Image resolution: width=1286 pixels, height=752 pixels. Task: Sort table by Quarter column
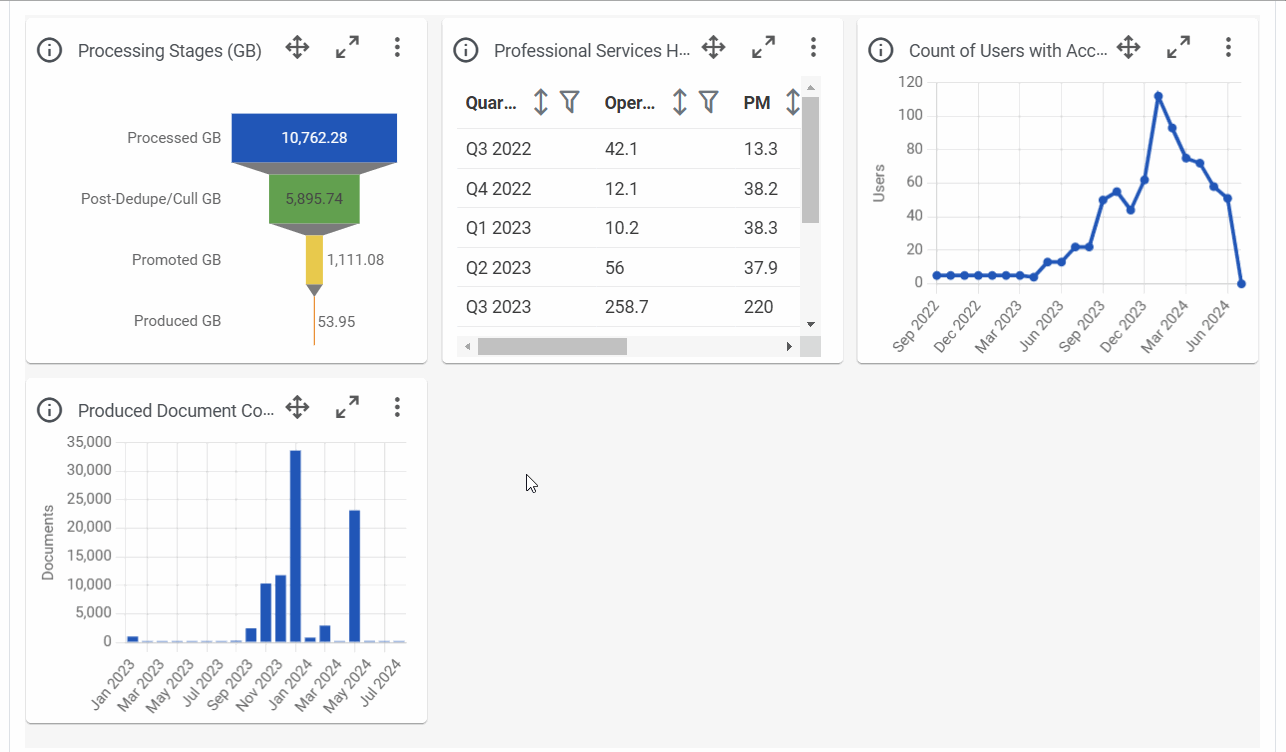point(541,102)
